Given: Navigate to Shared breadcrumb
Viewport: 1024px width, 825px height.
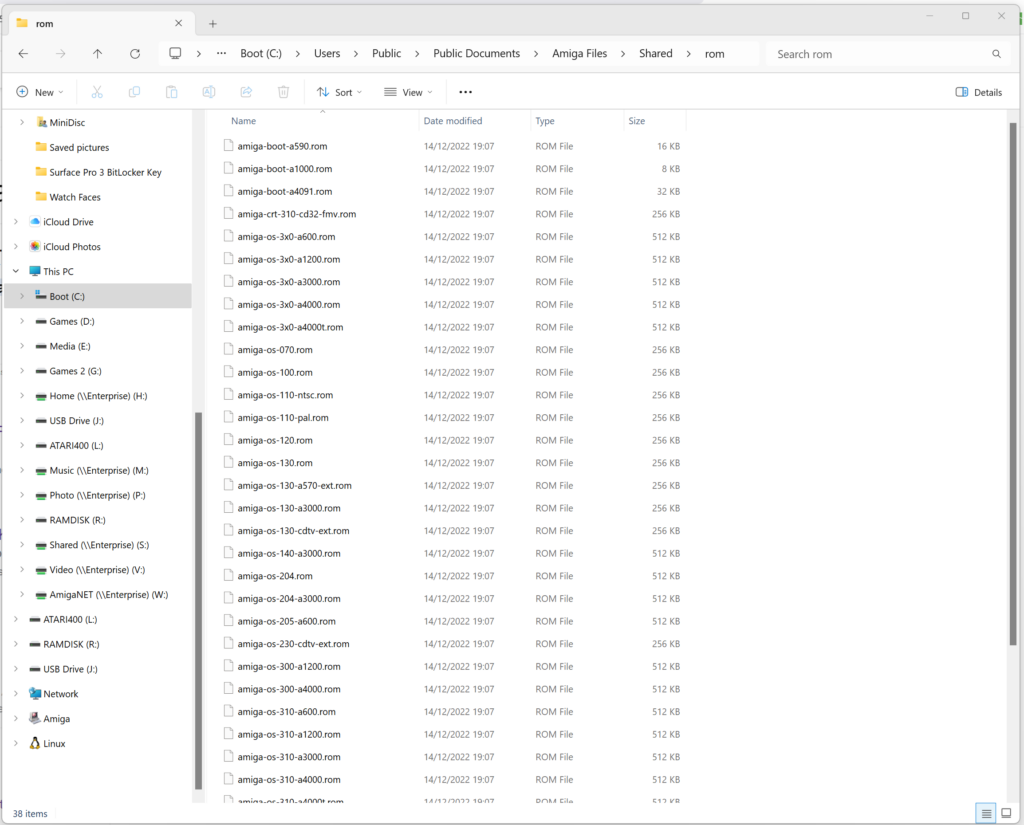Looking at the screenshot, I should point(656,54).
